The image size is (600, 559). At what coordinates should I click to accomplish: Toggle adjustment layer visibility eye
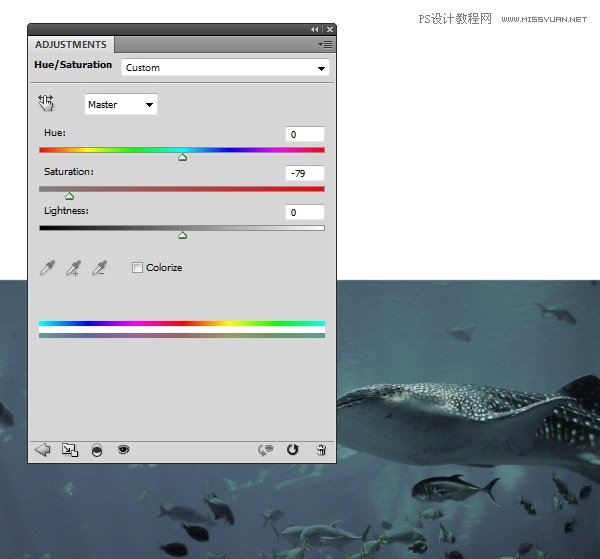[x=123, y=450]
